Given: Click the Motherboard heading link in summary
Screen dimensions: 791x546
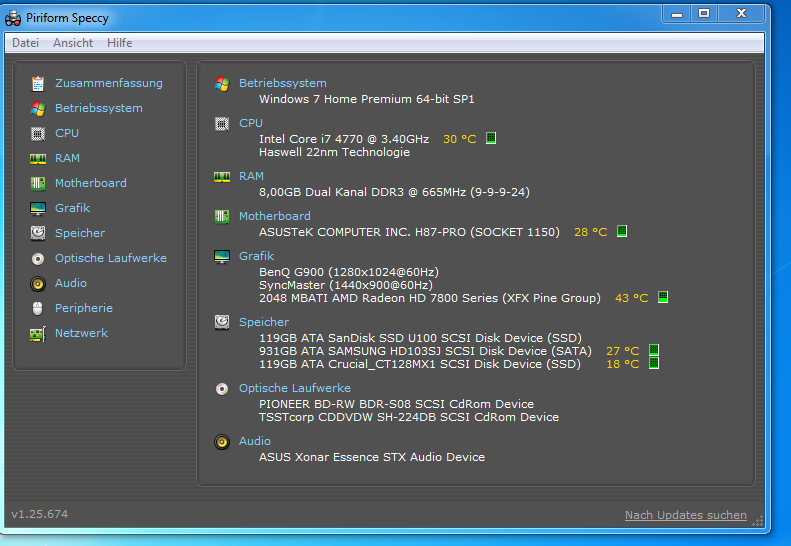Looking at the screenshot, I should pyautogui.click(x=274, y=216).
